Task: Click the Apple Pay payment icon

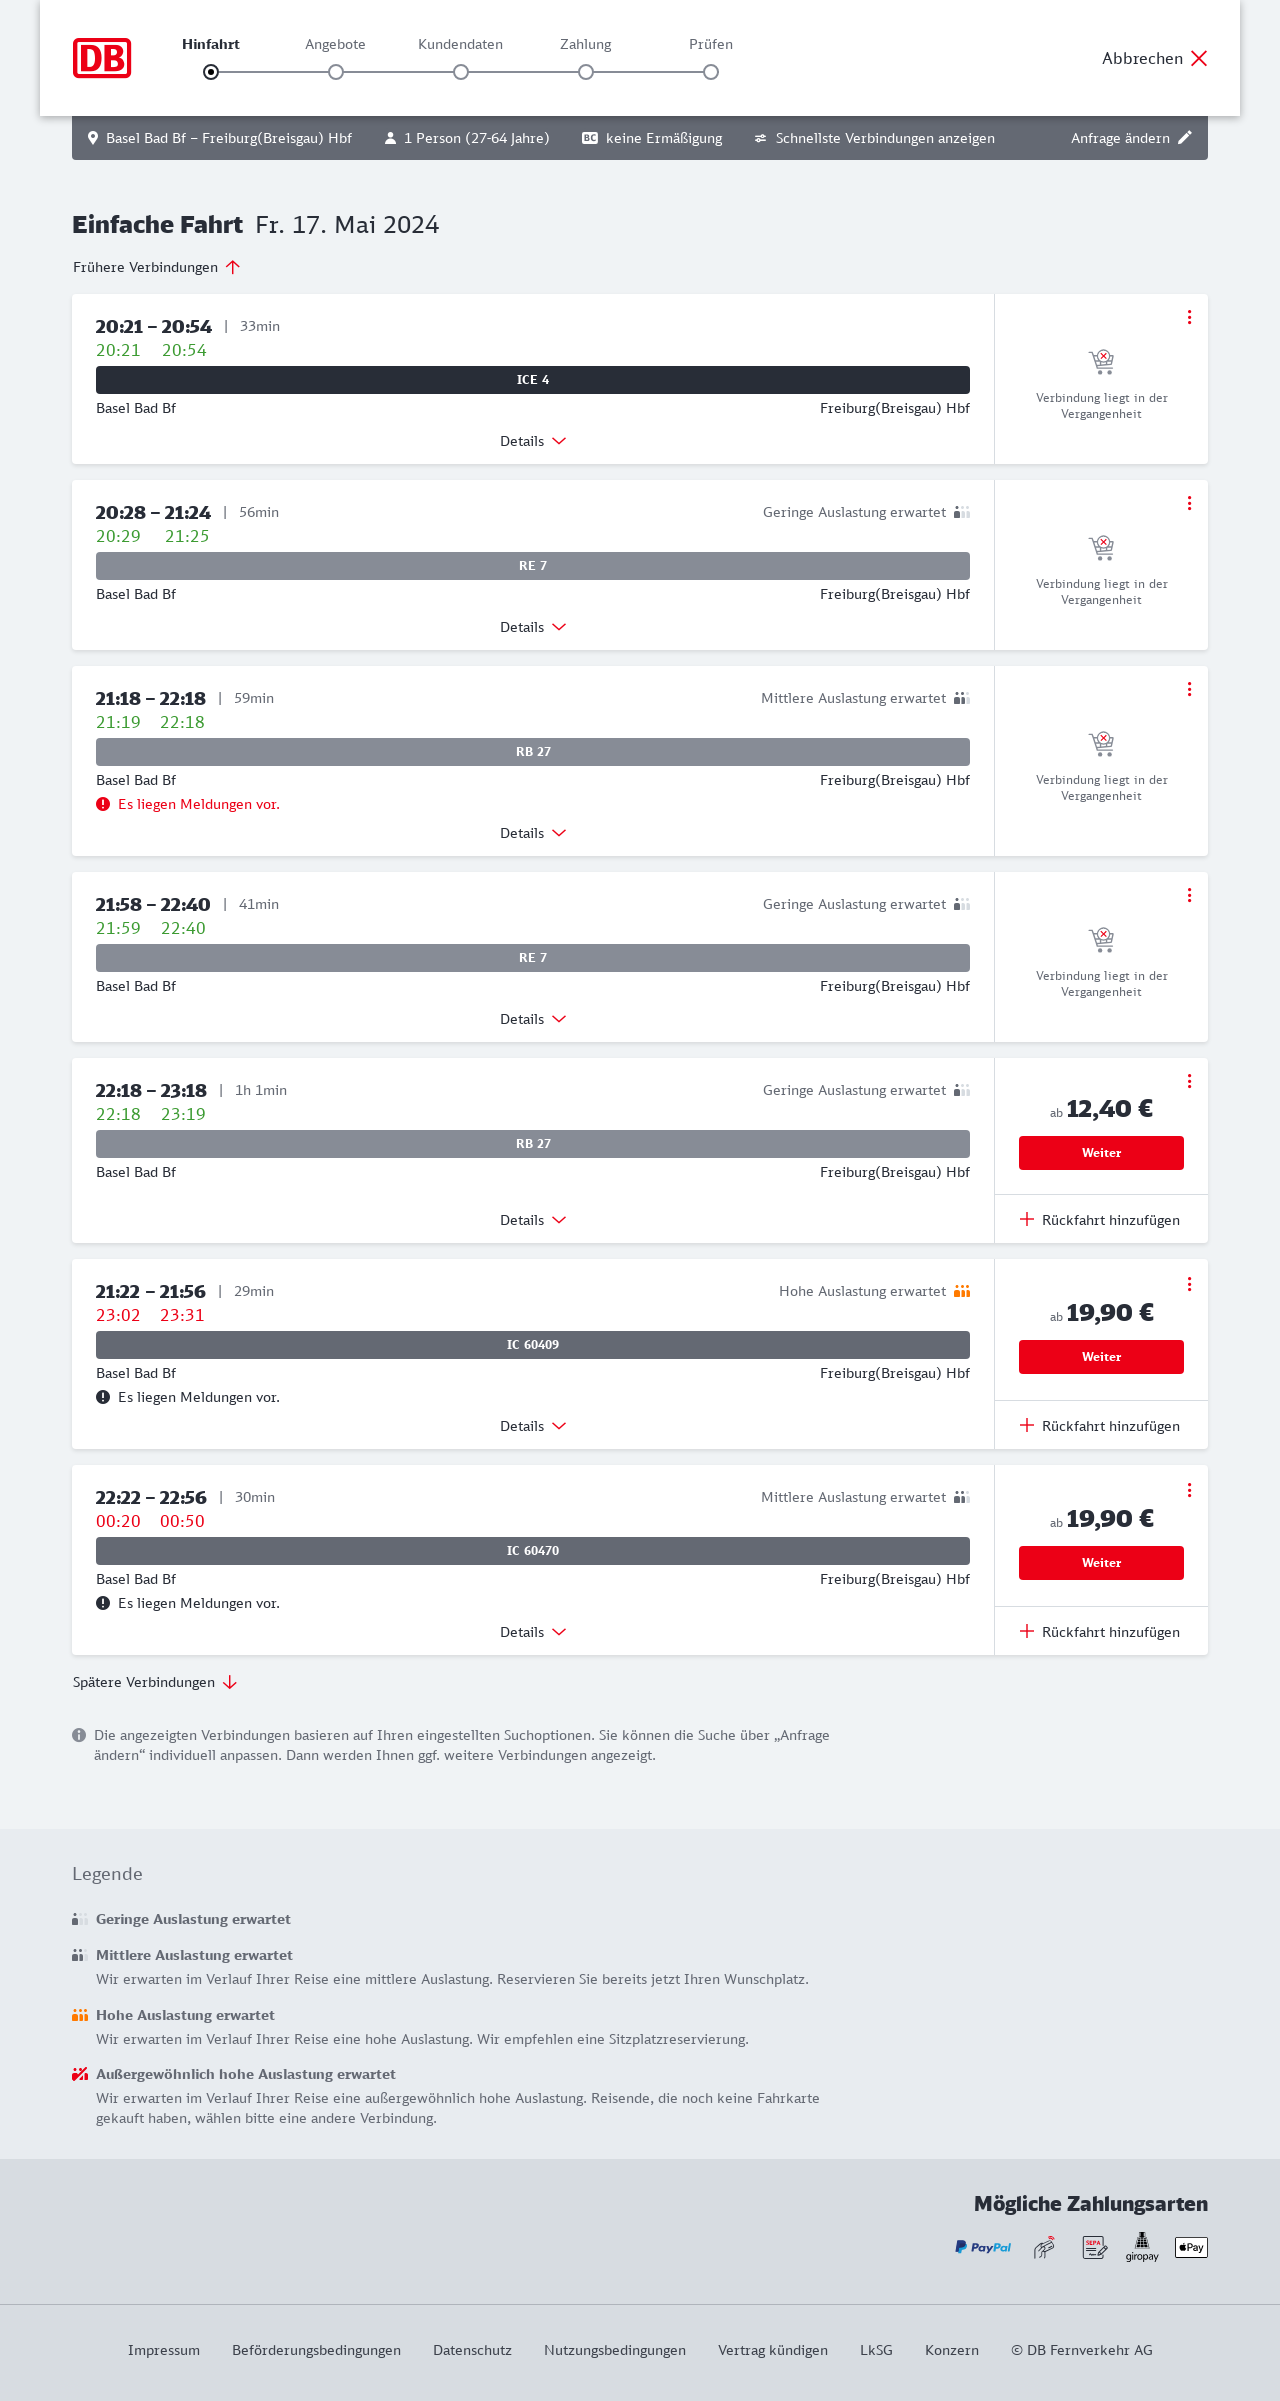Action: tap(1191, 2247)
